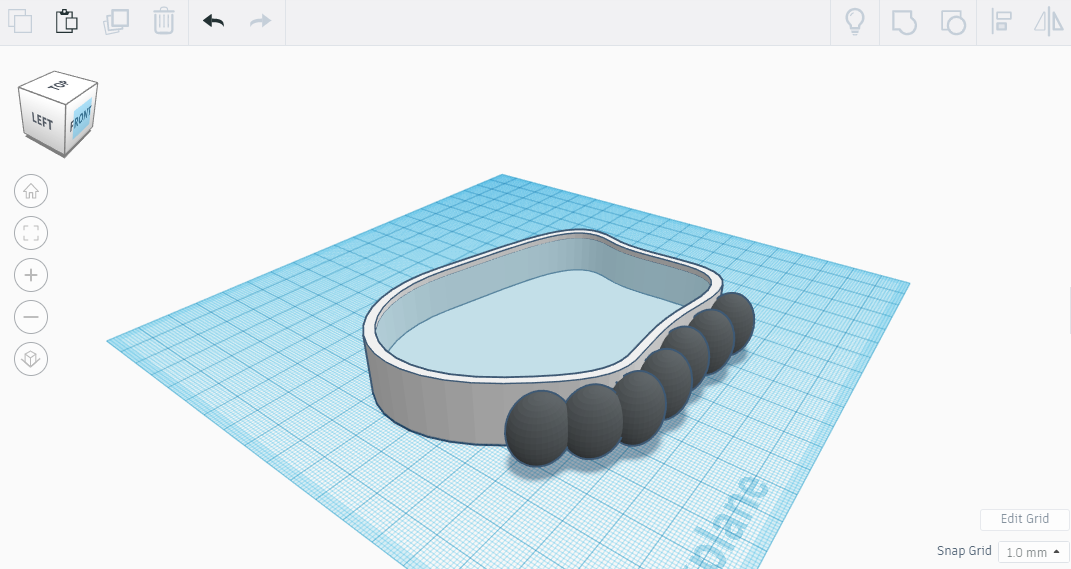This screenshot has height=569, width=1071.
Task: Click the Duplicate and repeat icon
Action: click(x=115, y=21)
